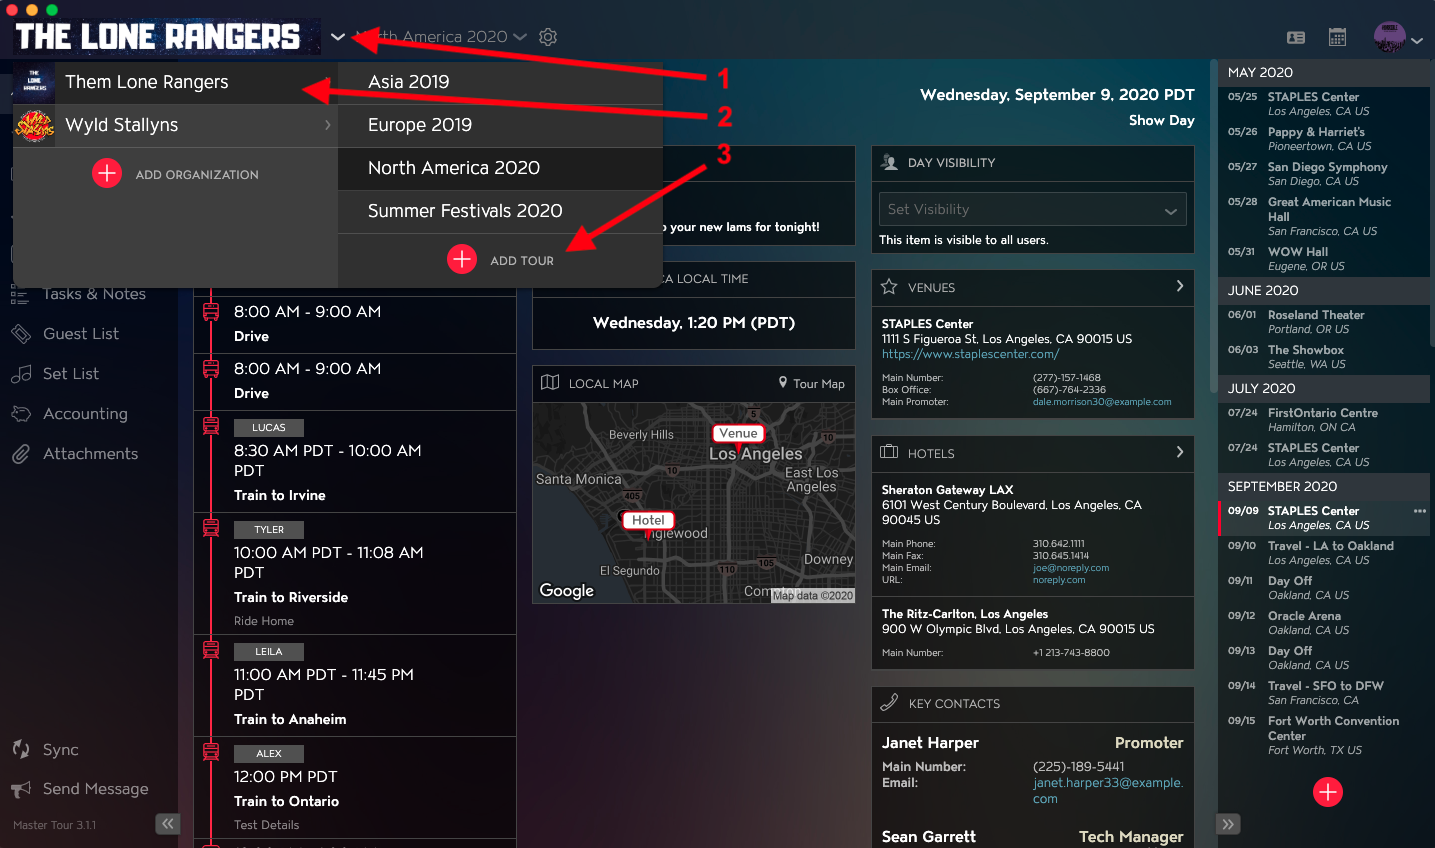
Task: Click the Key Contacts phone icon
Action: tap(889, 703)
